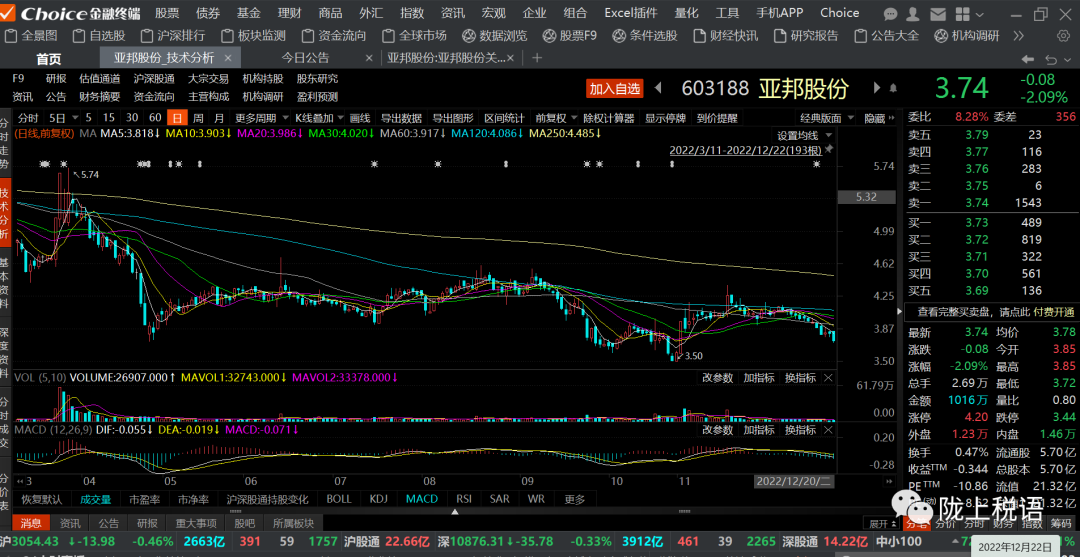Screen dimensions: 1080x557
Task: Open 全球市场 global markets shortcut
Action: click(x=414, y=36)
